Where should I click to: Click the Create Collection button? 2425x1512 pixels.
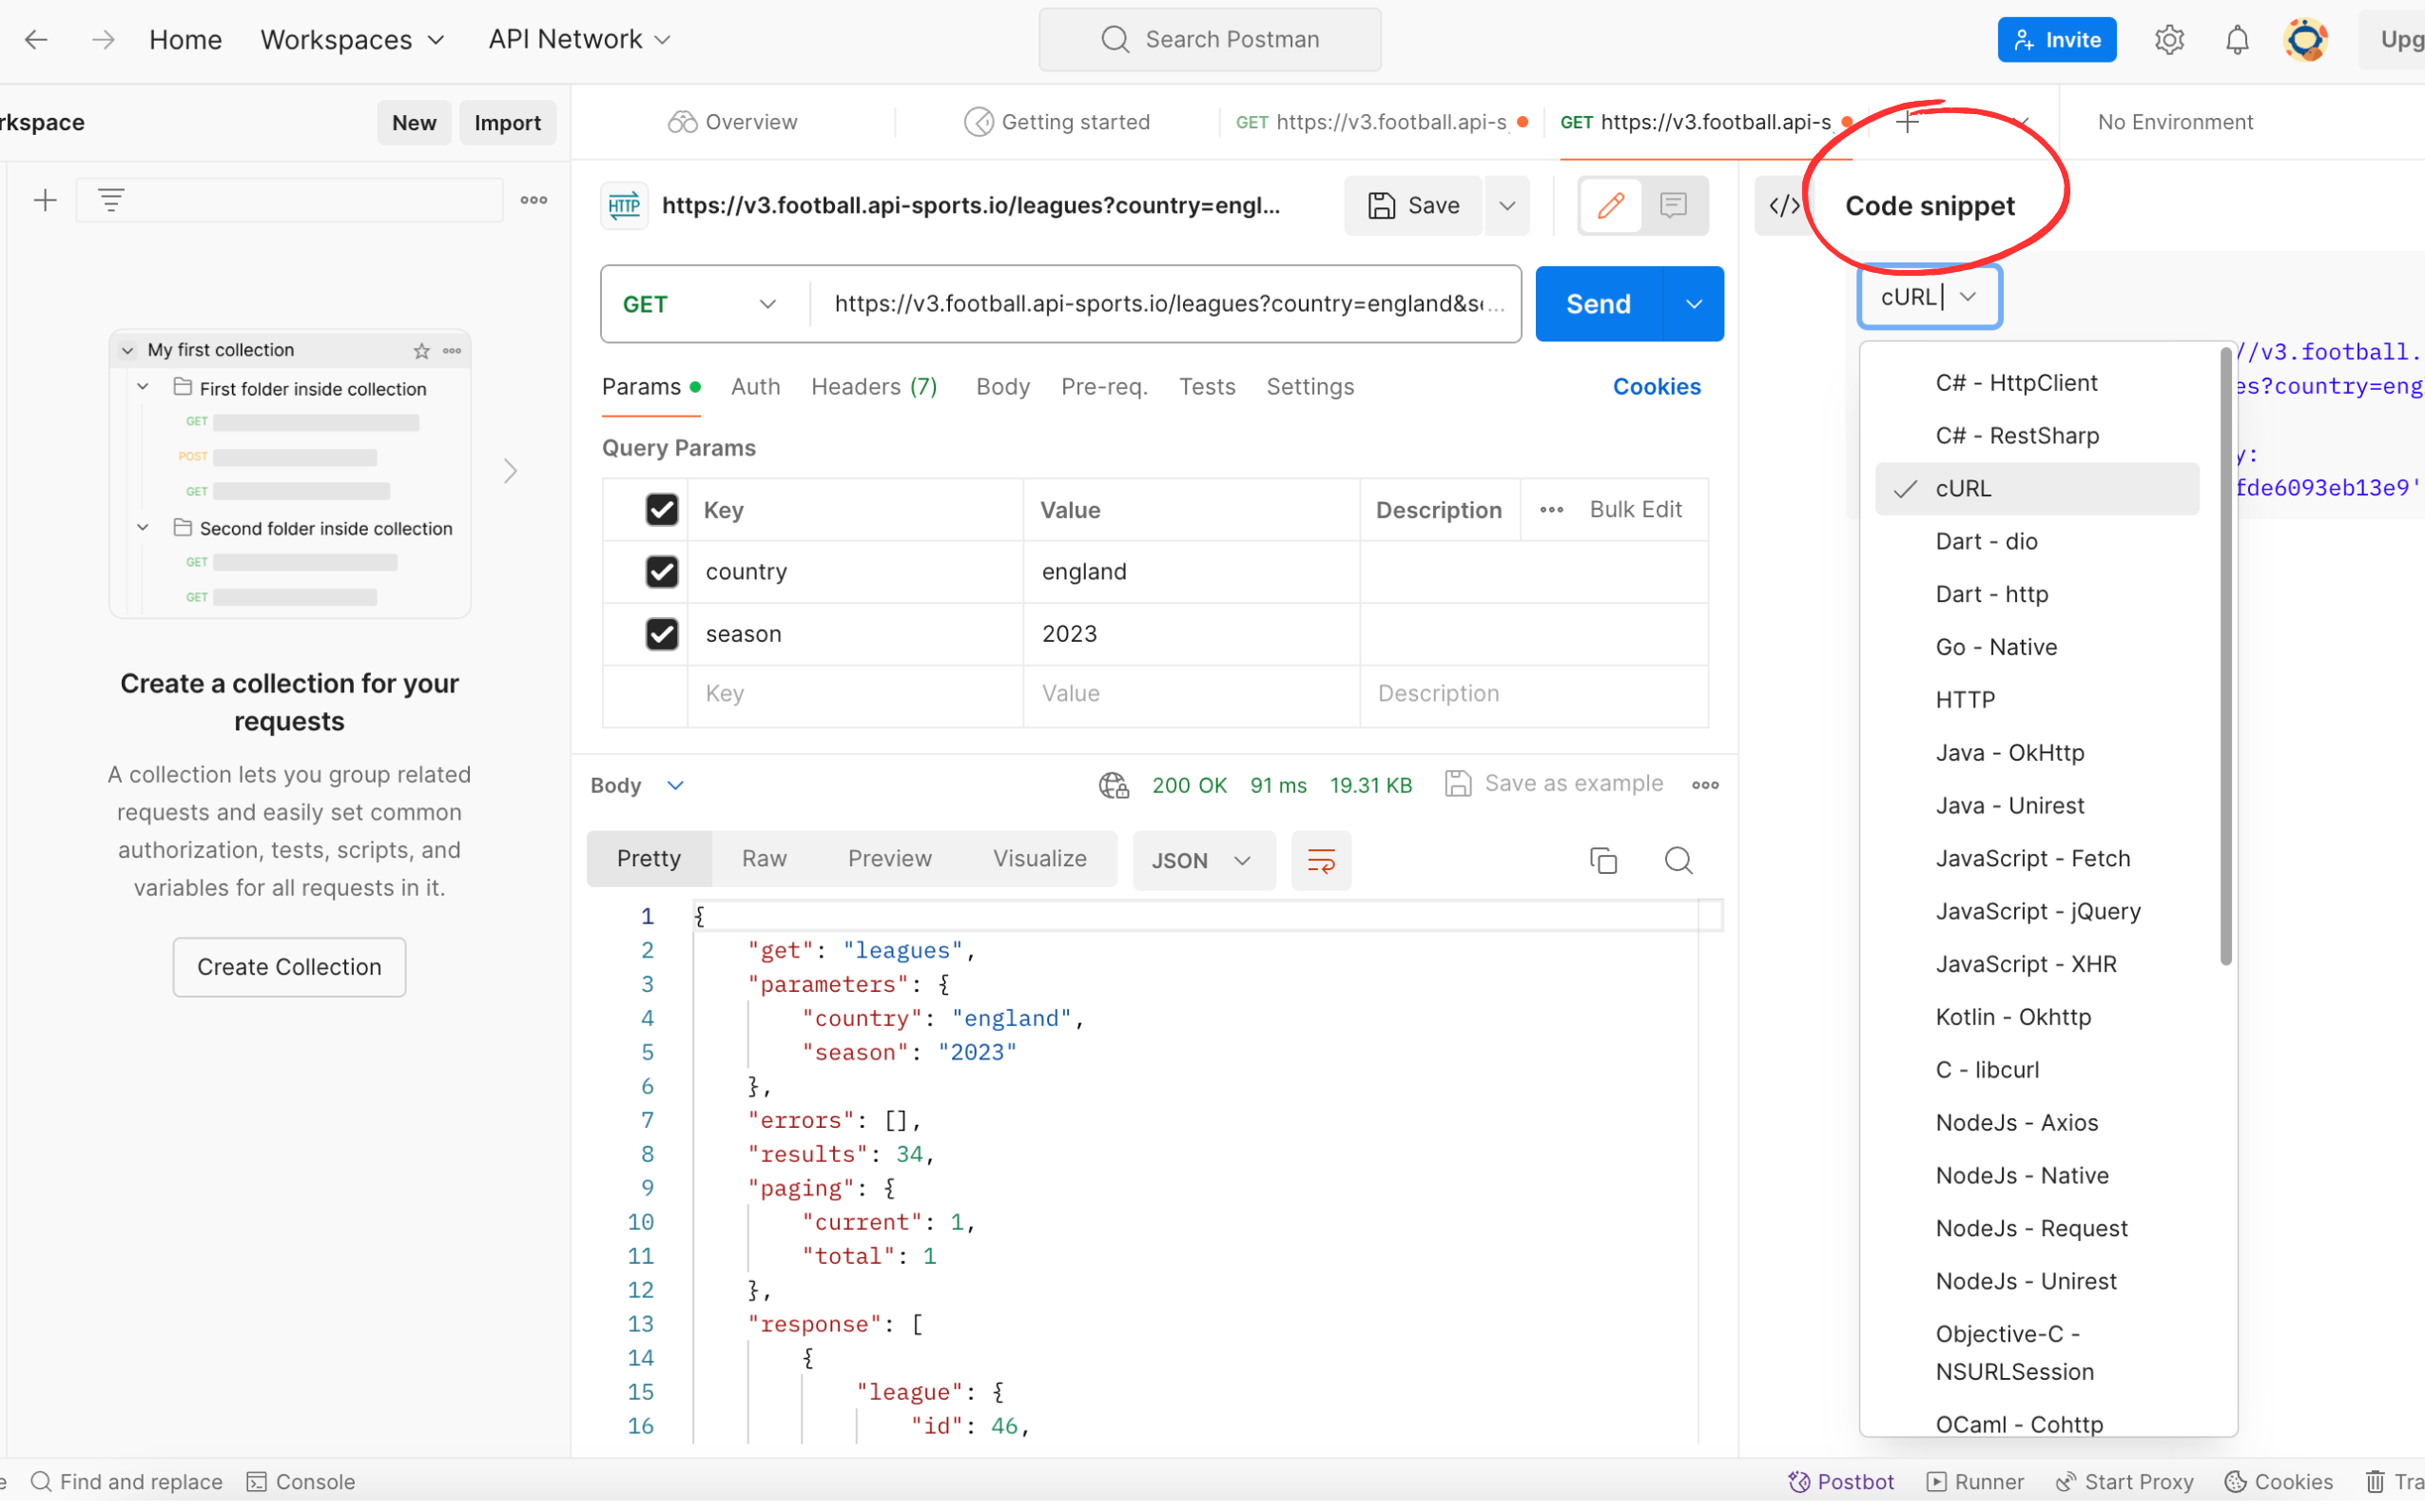[289, 967]
